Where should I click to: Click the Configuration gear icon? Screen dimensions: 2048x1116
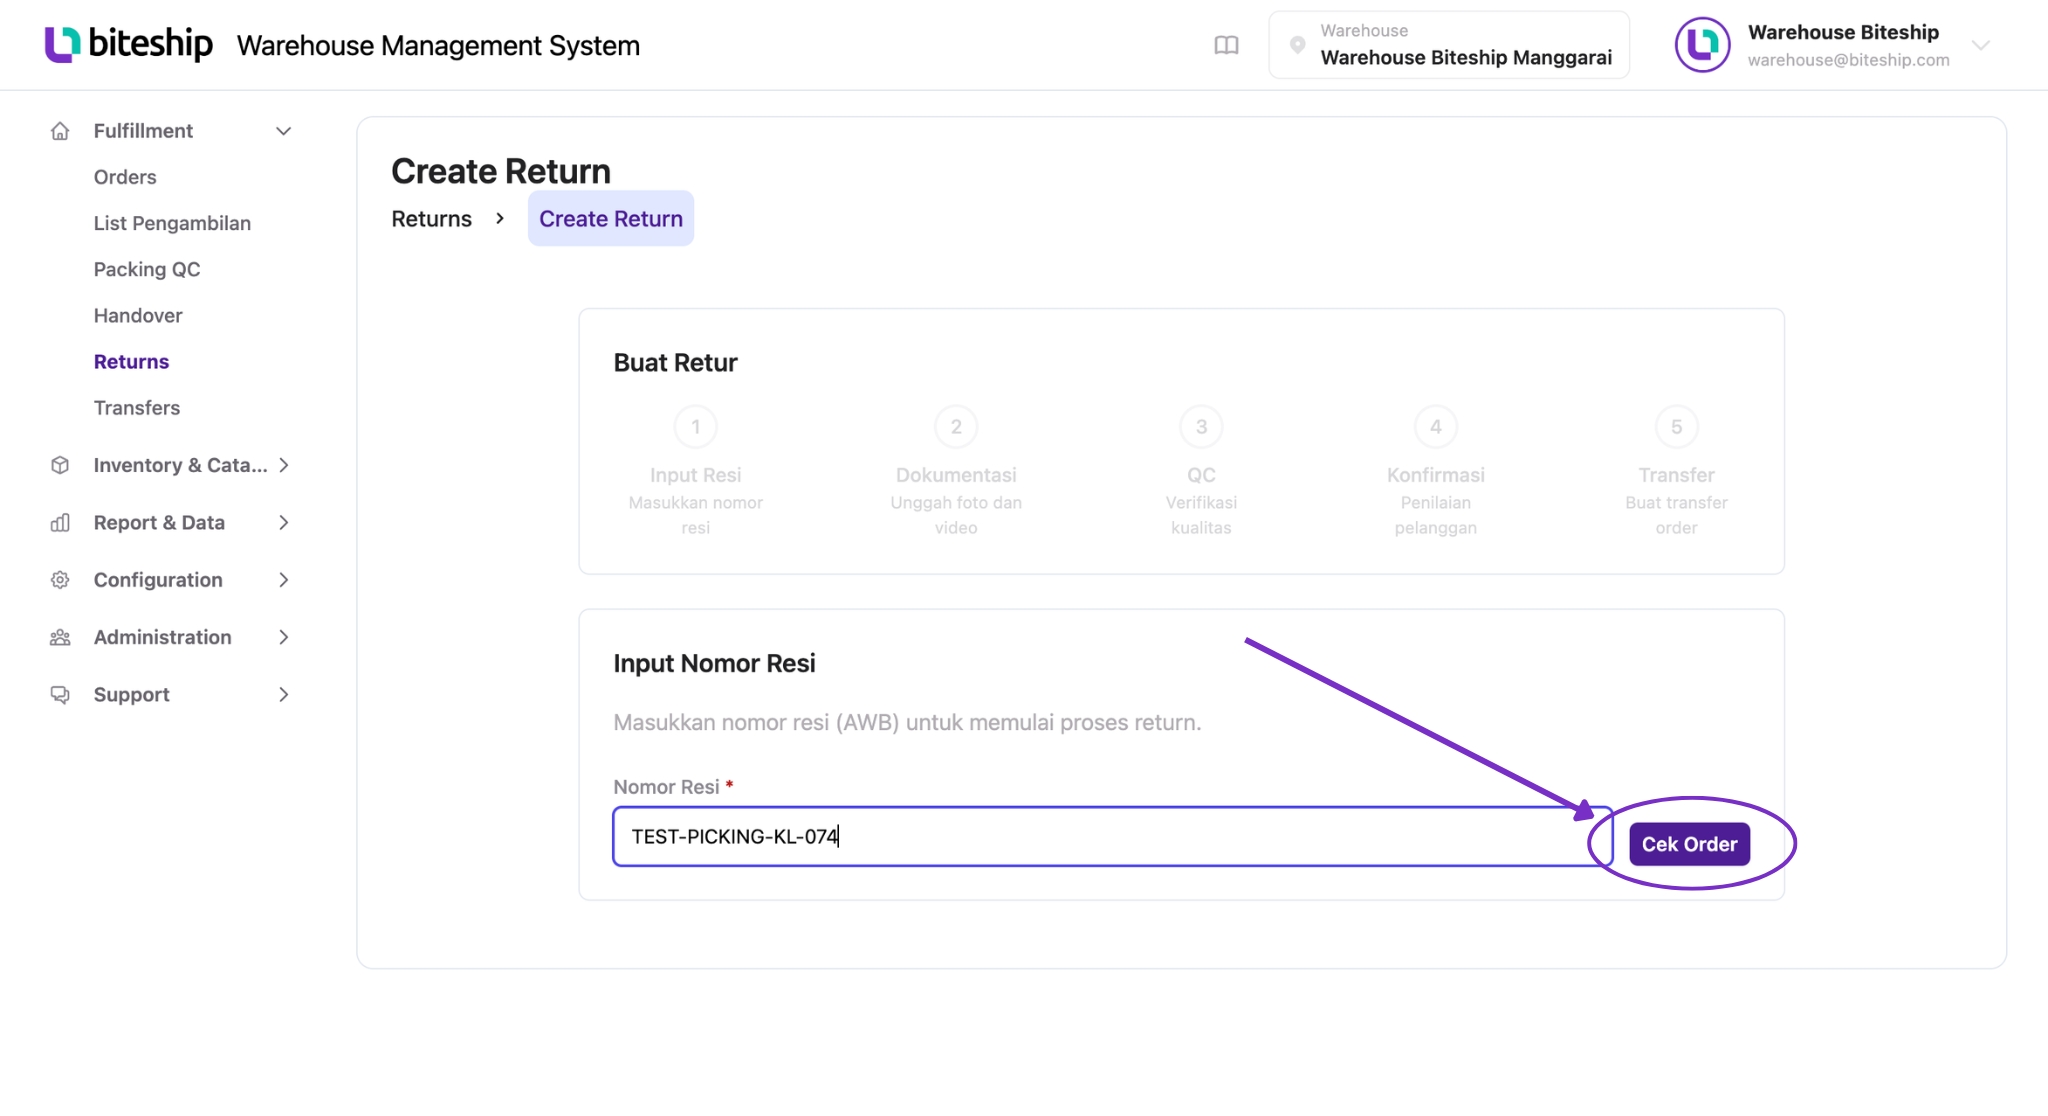click(x=60, y=580)
